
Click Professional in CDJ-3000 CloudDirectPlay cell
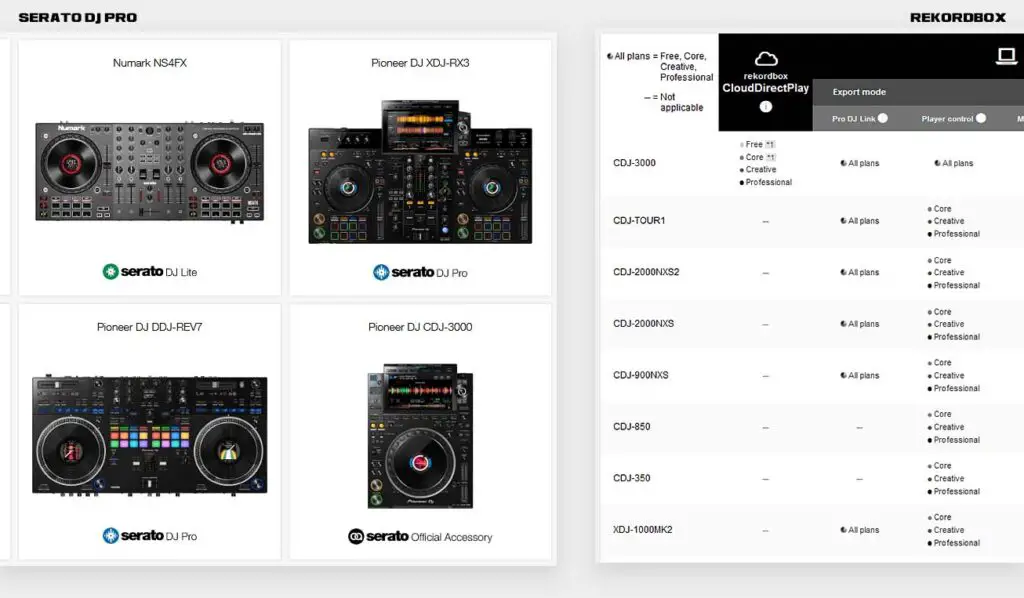(x=765, y=183)
